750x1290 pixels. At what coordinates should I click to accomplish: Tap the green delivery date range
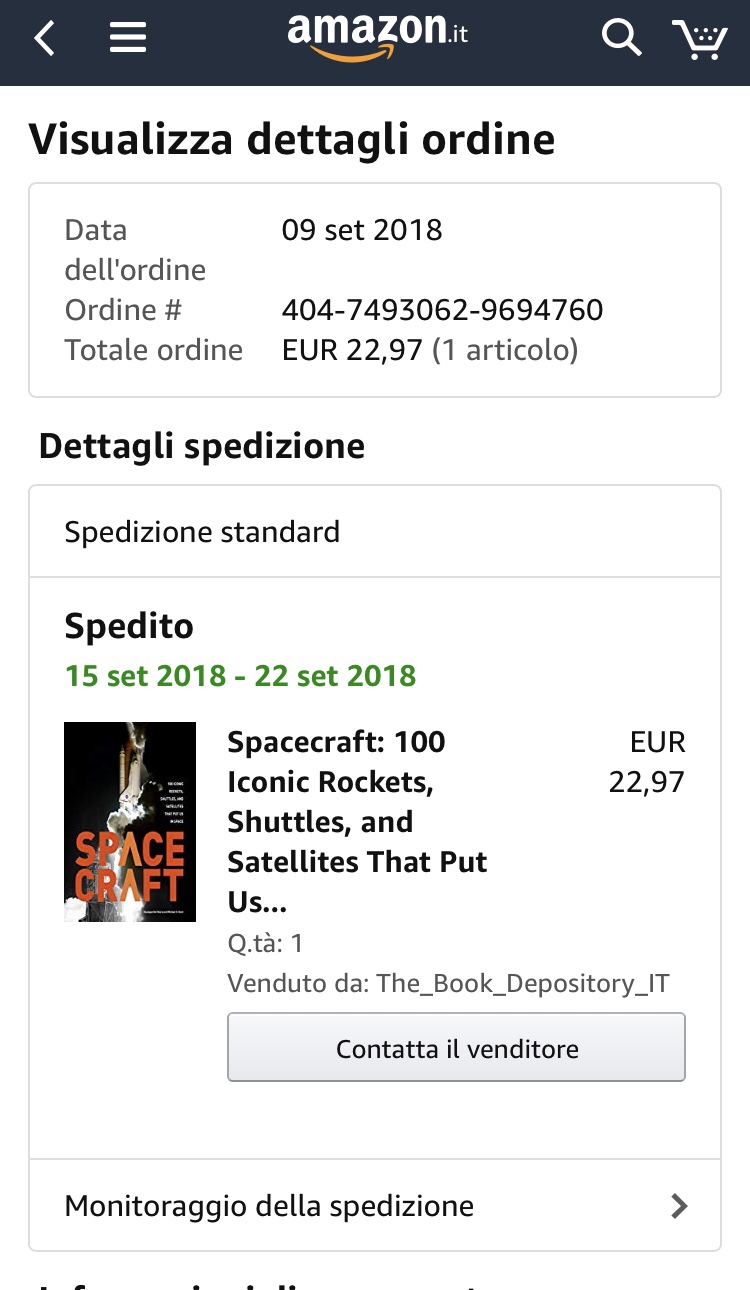(240, 676)
